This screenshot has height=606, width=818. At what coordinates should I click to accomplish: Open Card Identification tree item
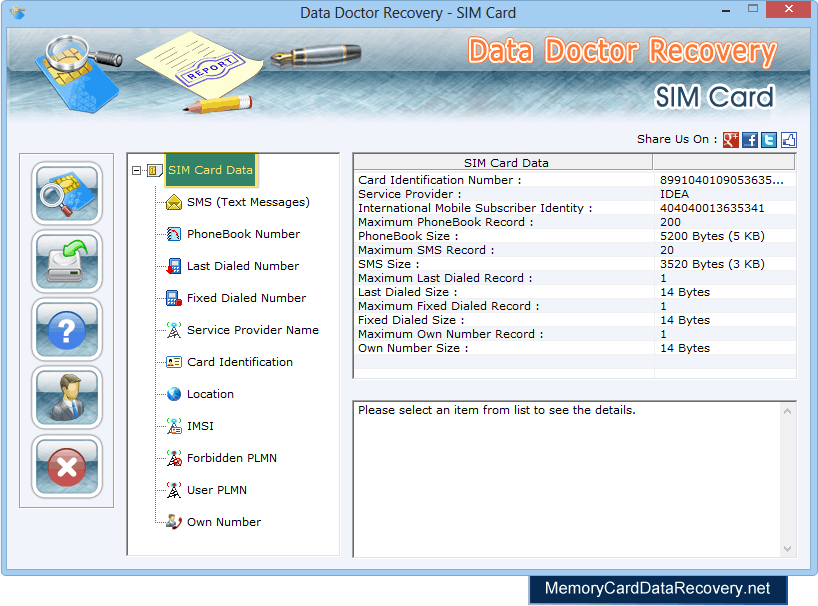[240, 362]
